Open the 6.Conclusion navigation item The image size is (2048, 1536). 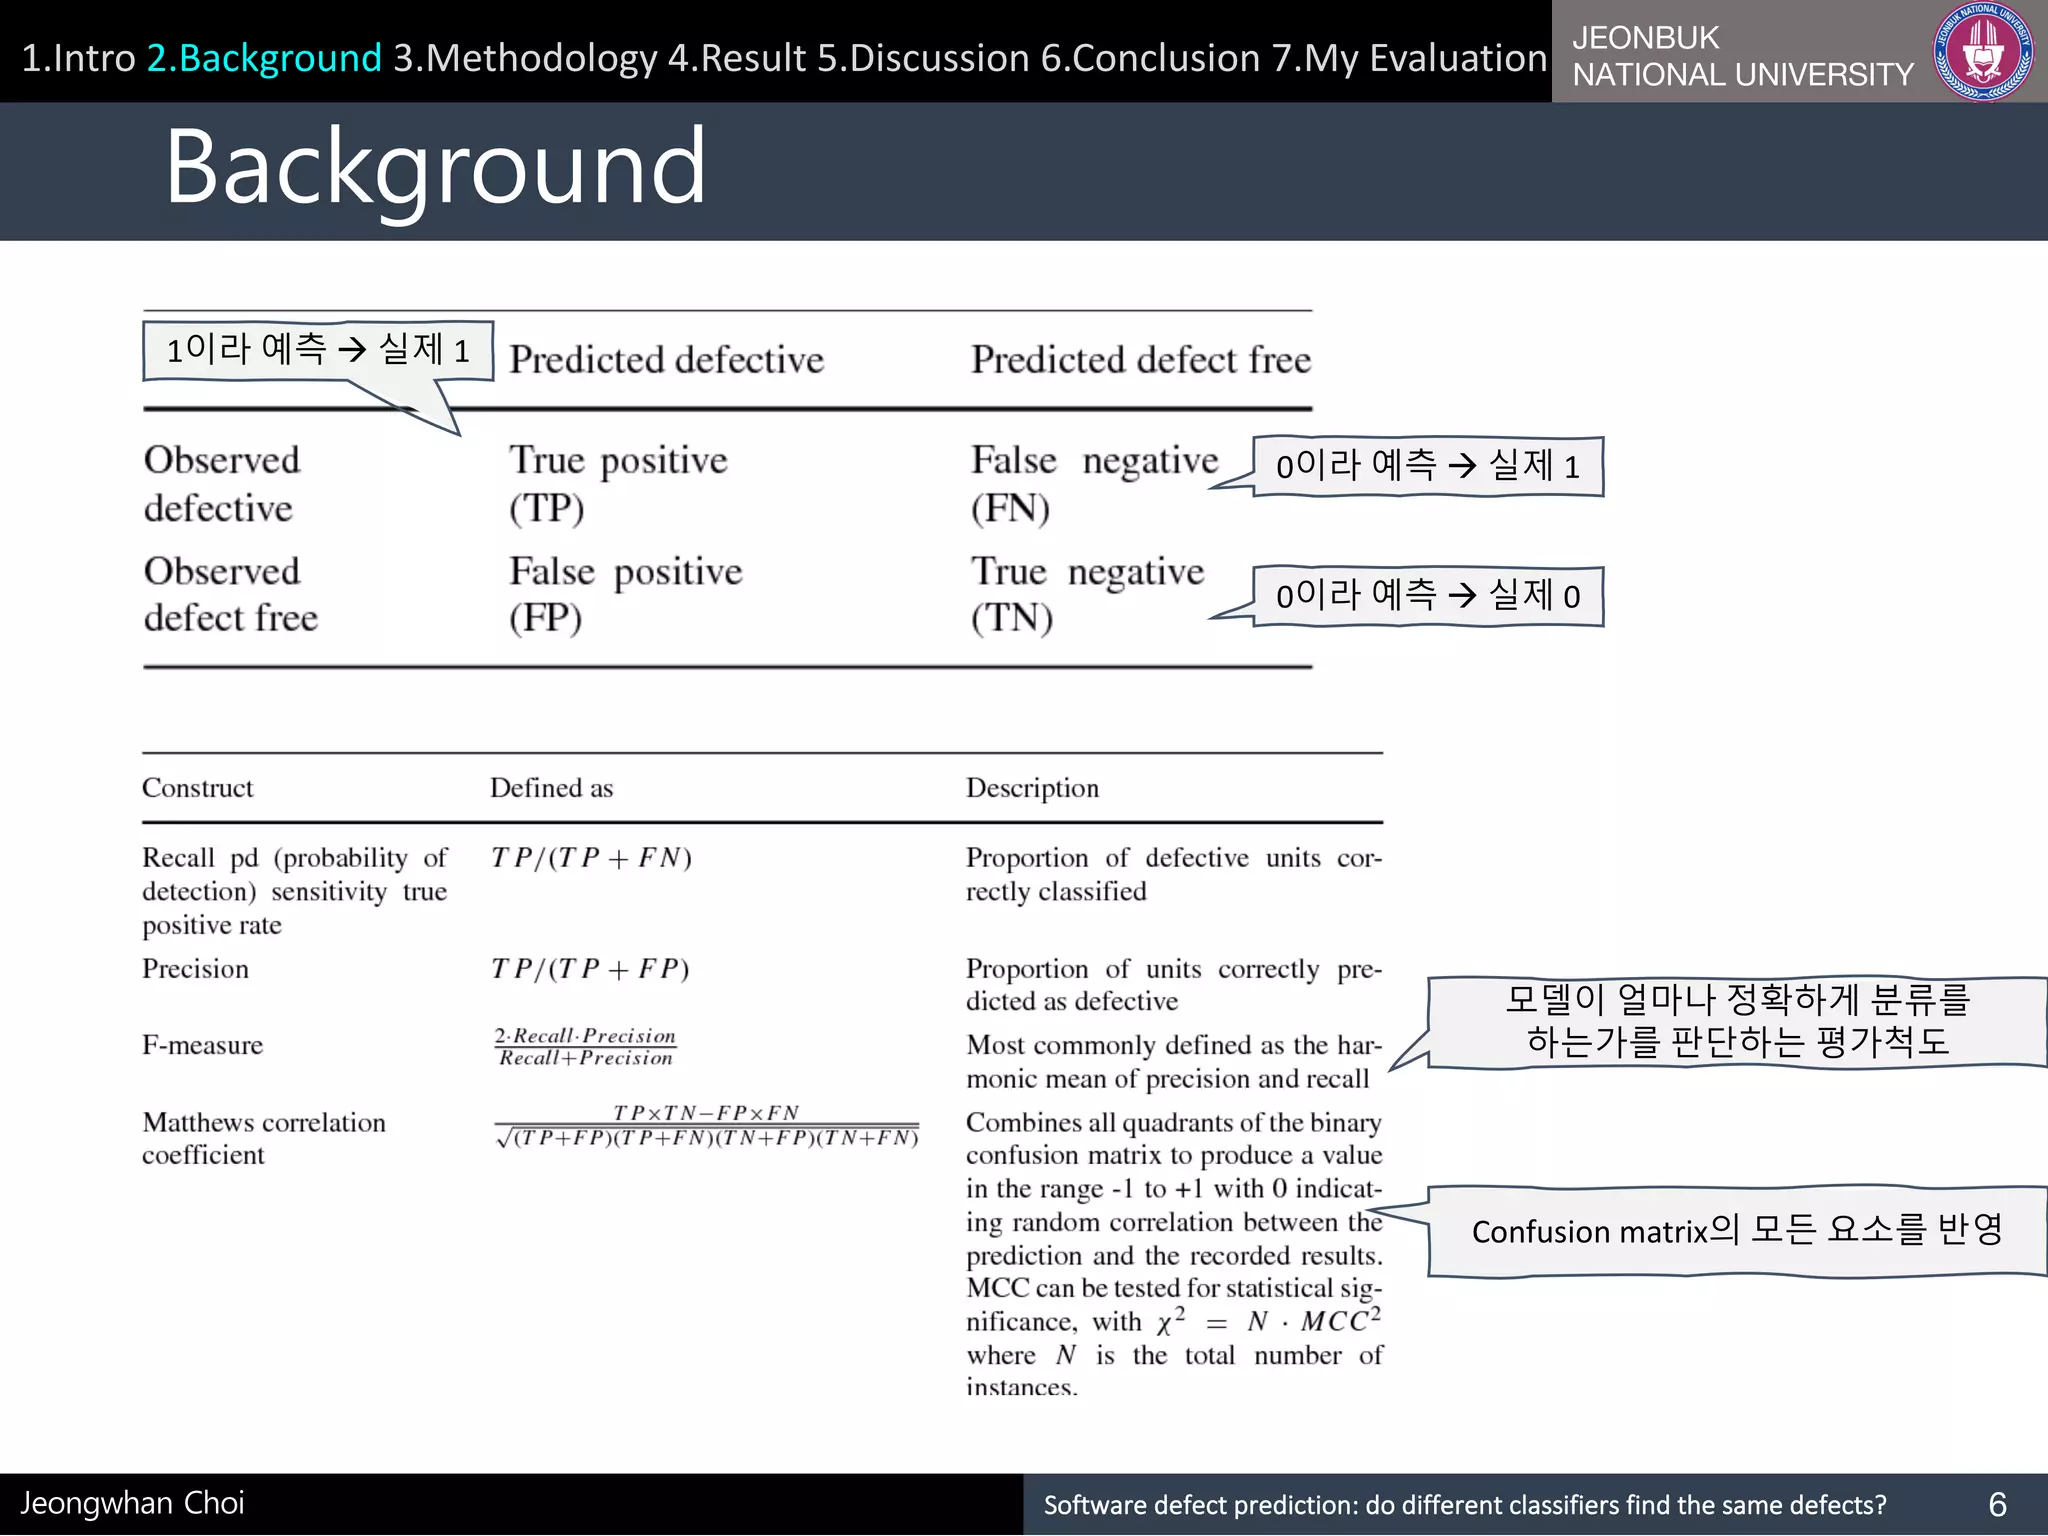1150,58
